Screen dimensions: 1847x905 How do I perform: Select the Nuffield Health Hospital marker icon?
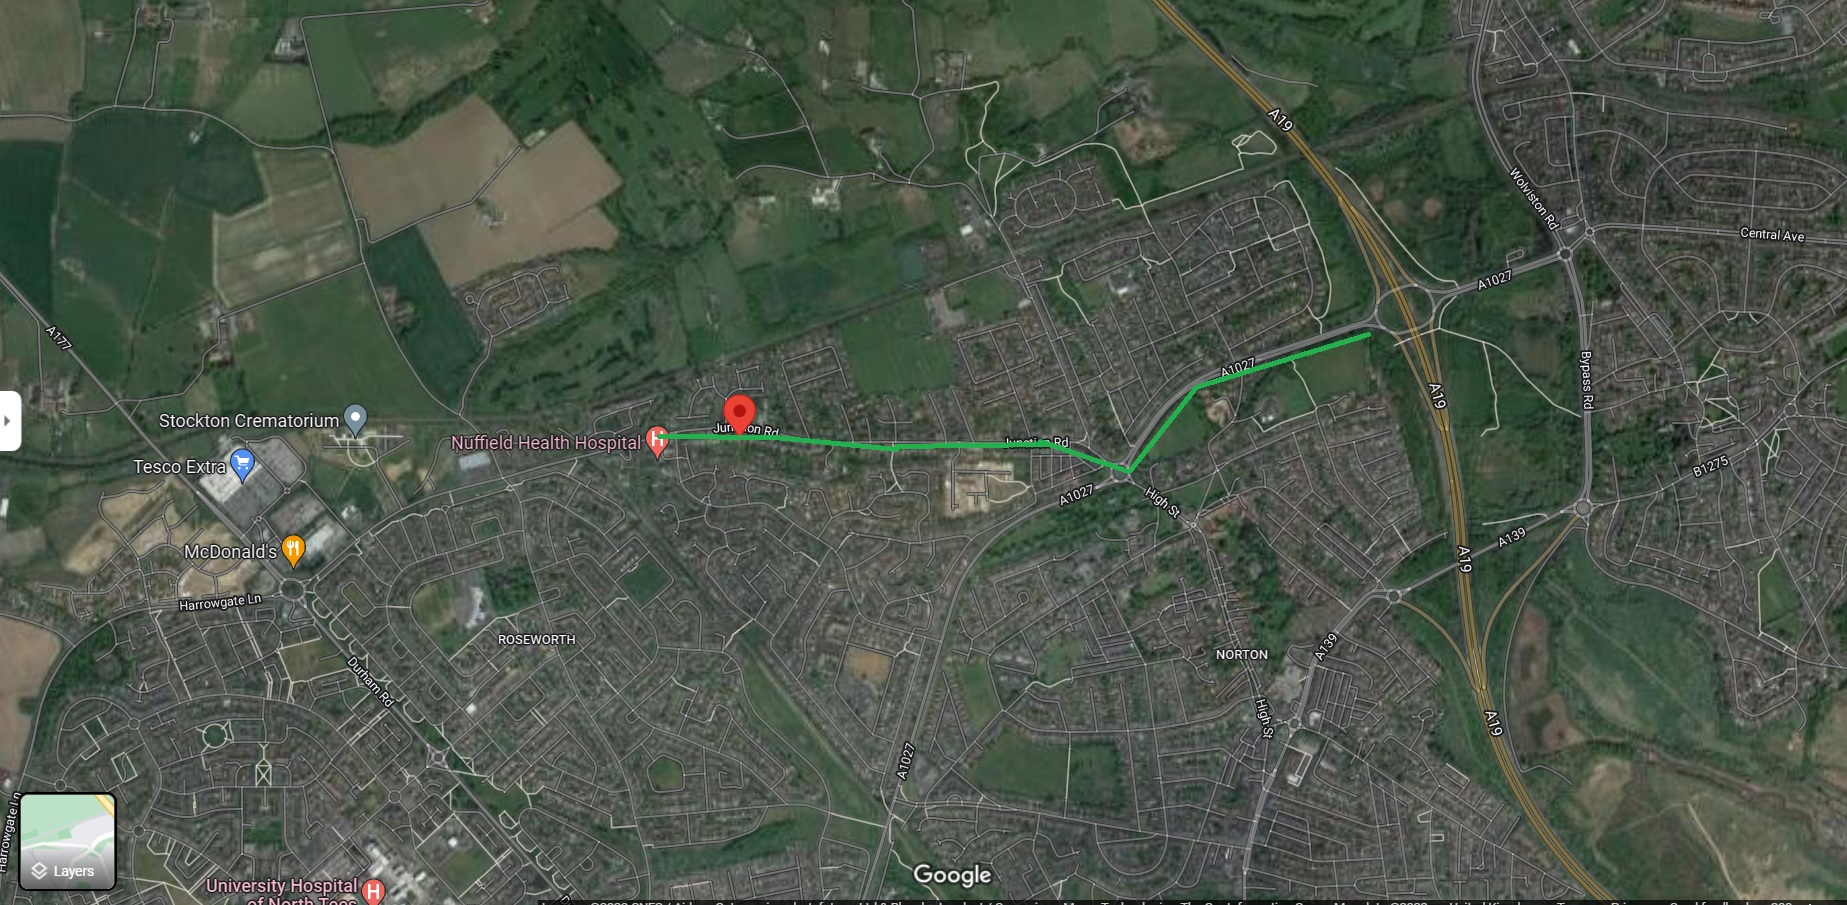click(657, 441)
